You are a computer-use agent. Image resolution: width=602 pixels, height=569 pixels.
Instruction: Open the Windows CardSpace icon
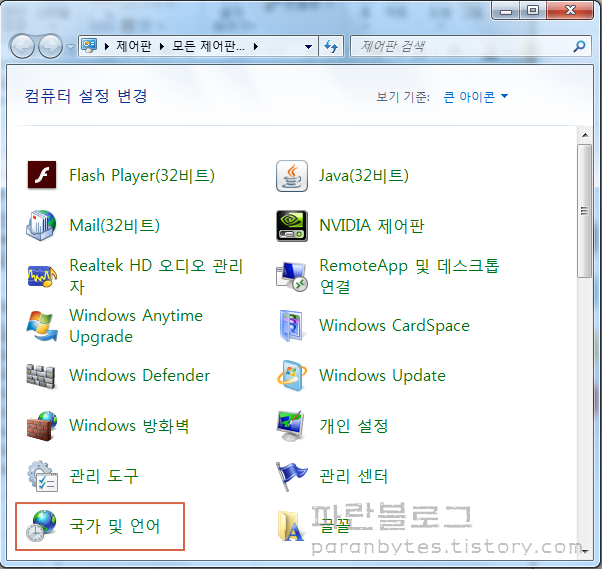click(x=291, y=326)
